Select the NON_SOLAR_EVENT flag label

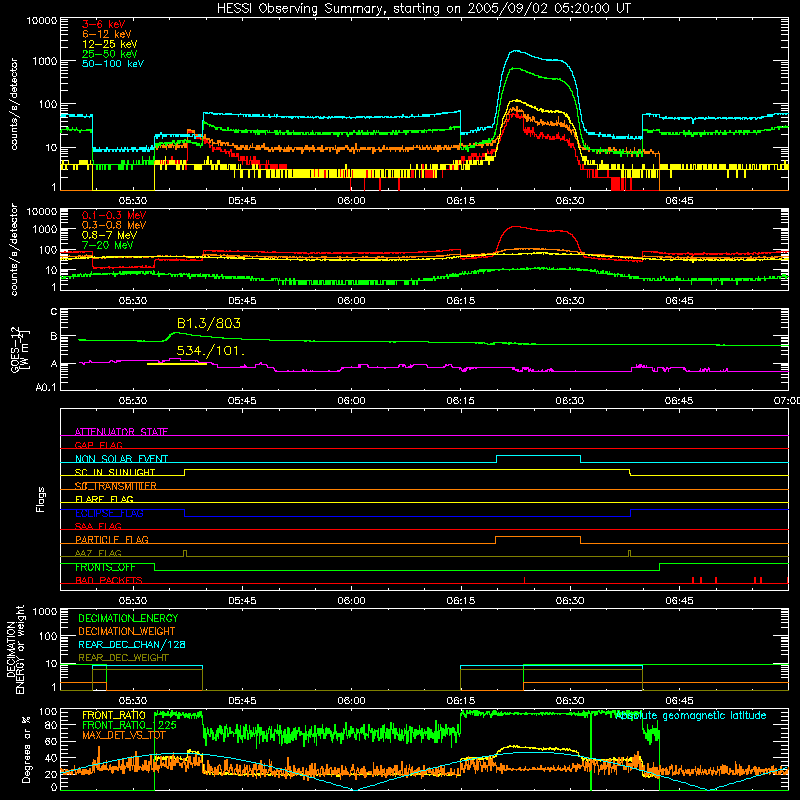coord(121,459)
